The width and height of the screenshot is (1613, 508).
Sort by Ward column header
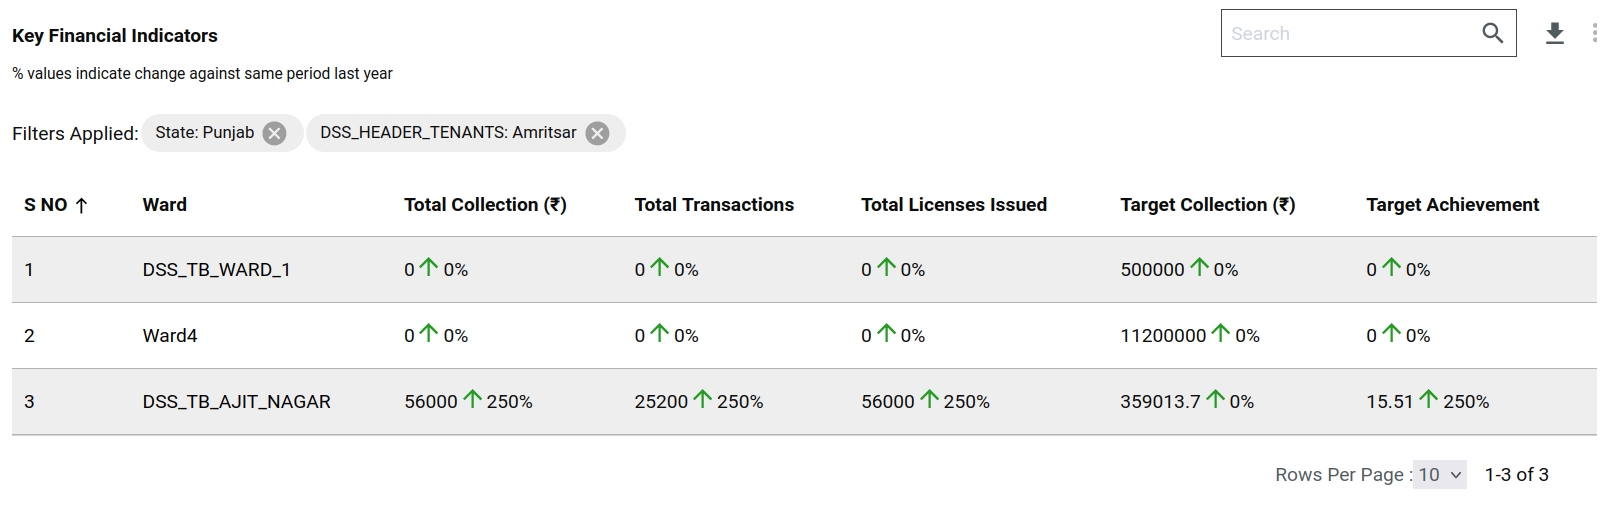click(x=165, y=205)
